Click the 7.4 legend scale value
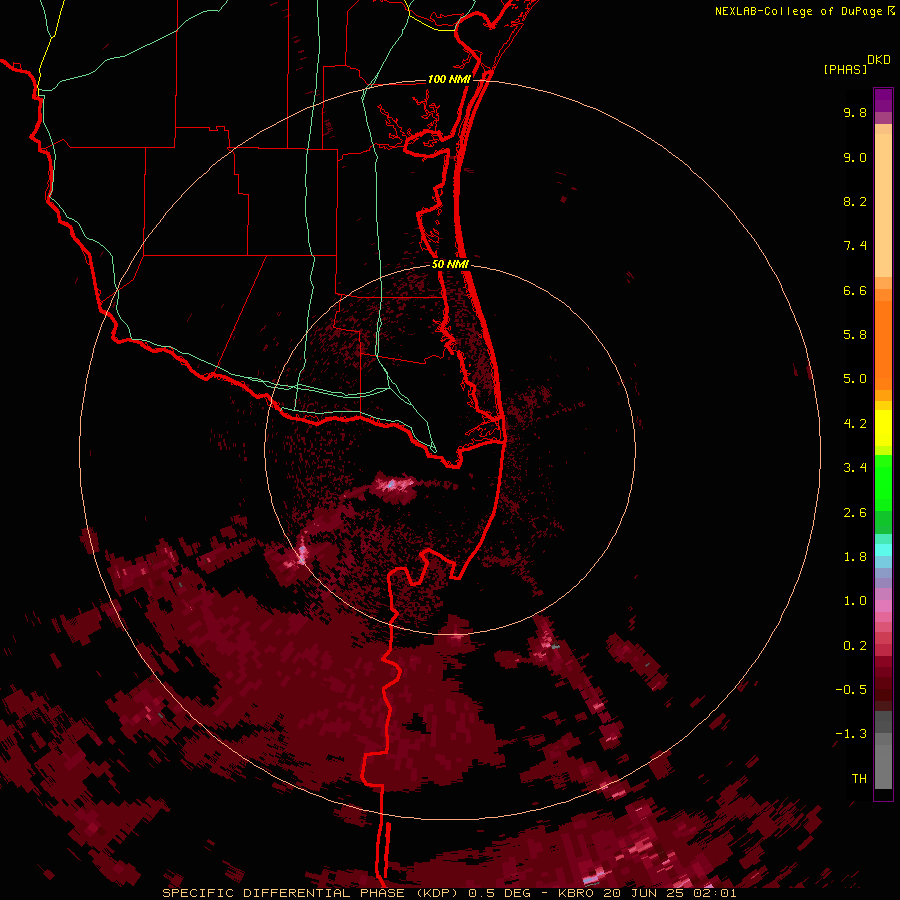Screen dimensions: 900x900 pos(855,246)
